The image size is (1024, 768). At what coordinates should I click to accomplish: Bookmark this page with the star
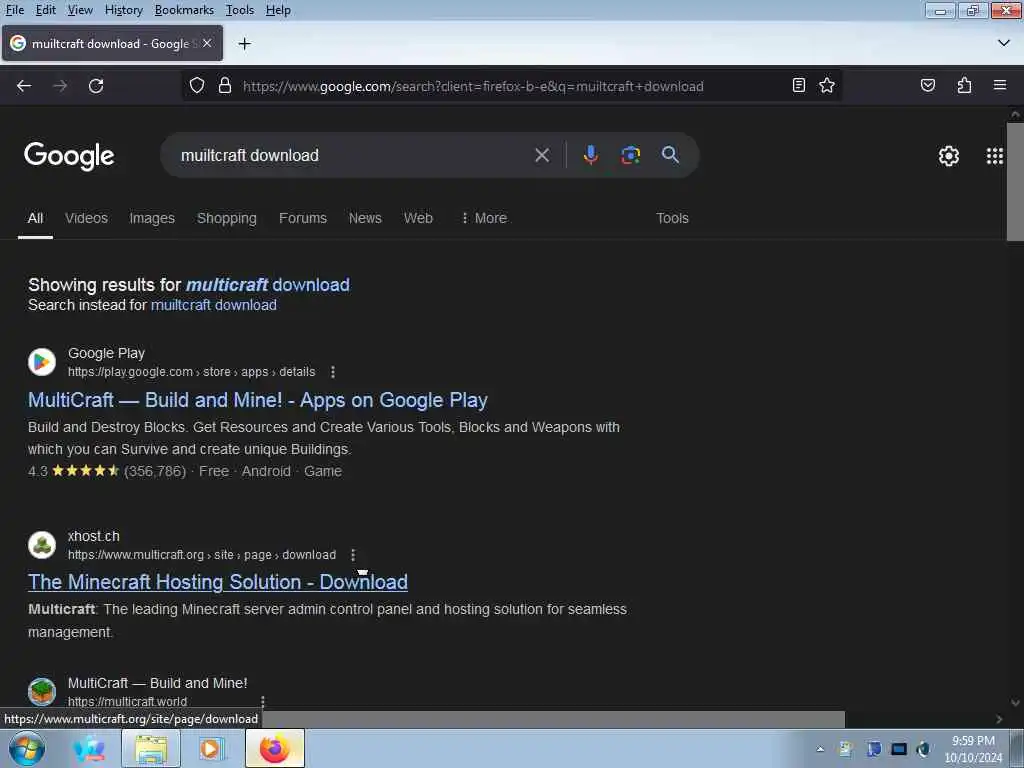(827, 85)
